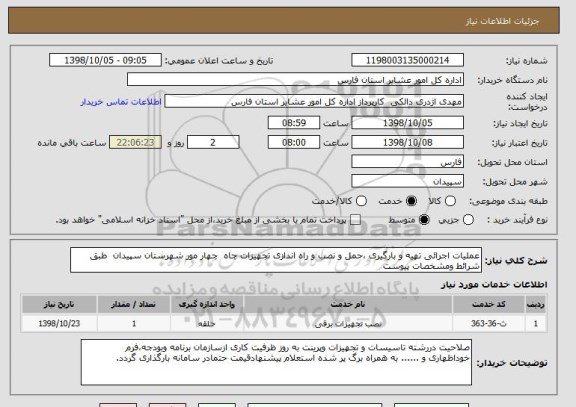
Task: Click the service name cell نصب تجهیزات برقی
Action: click(x=348, y=324)
